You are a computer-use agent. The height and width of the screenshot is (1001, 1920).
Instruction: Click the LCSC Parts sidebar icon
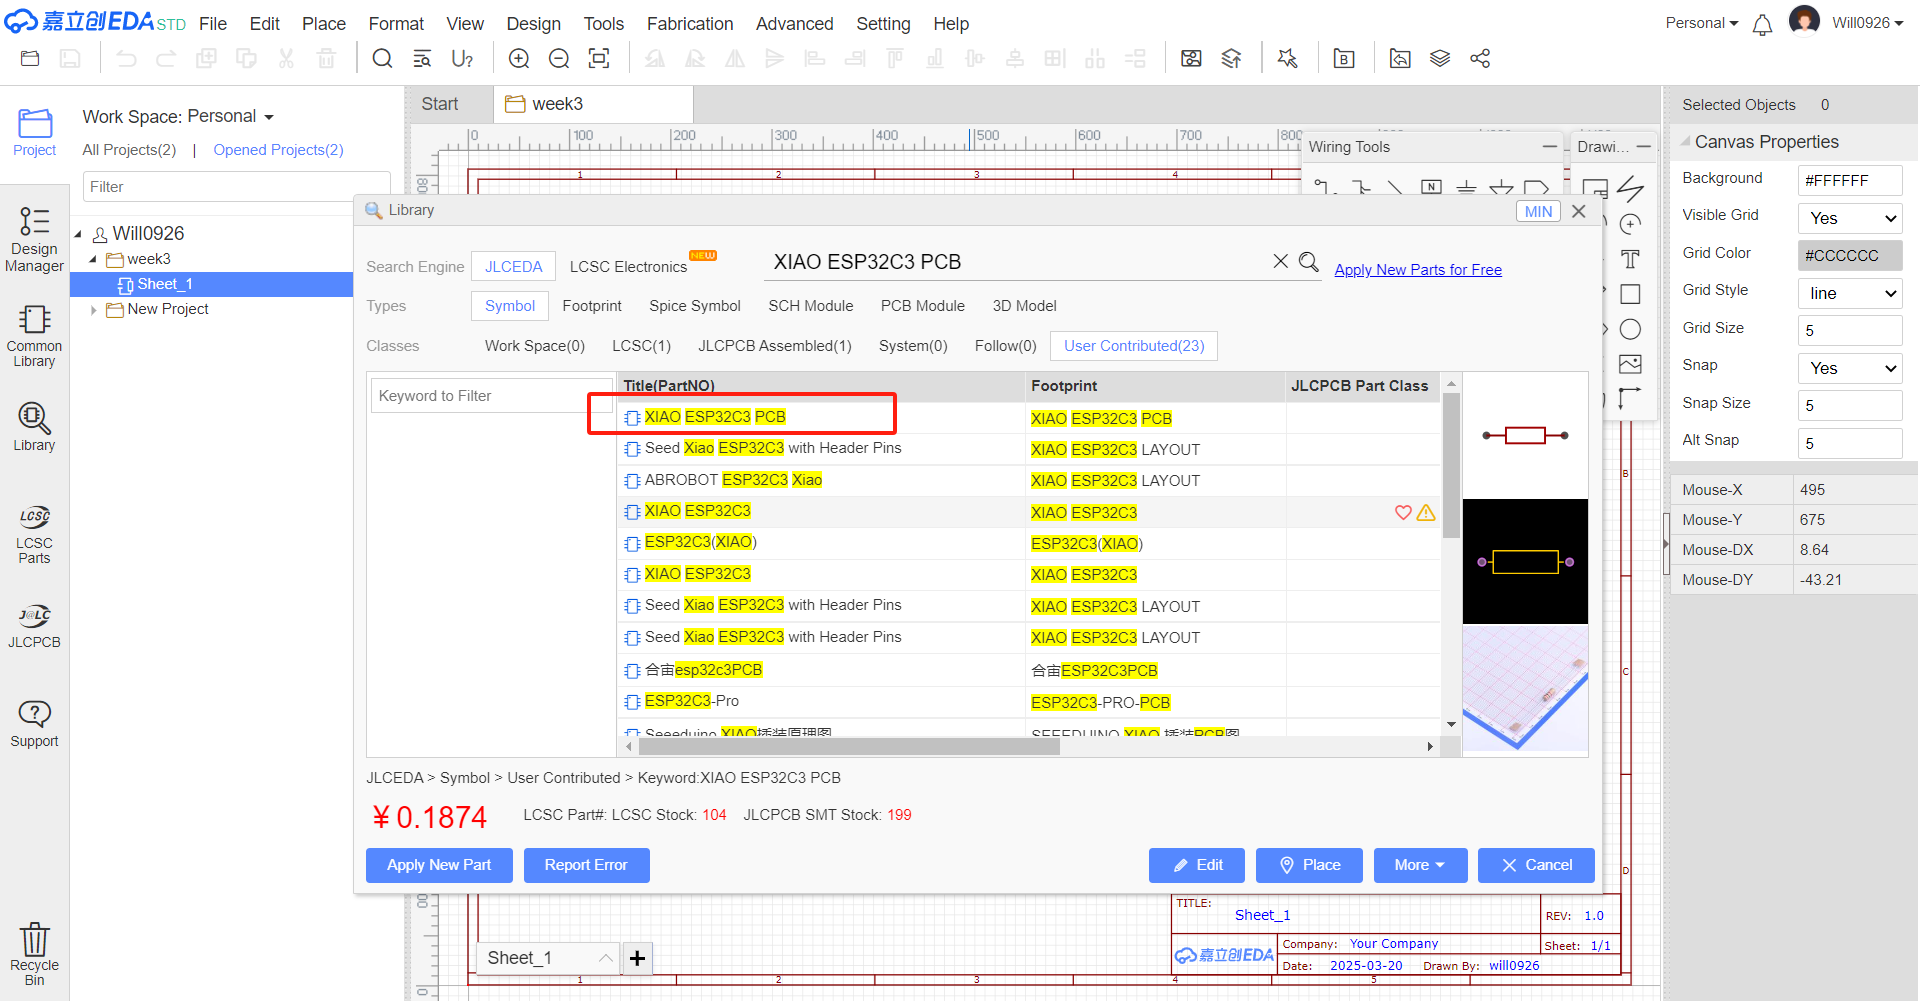[34, 534]
